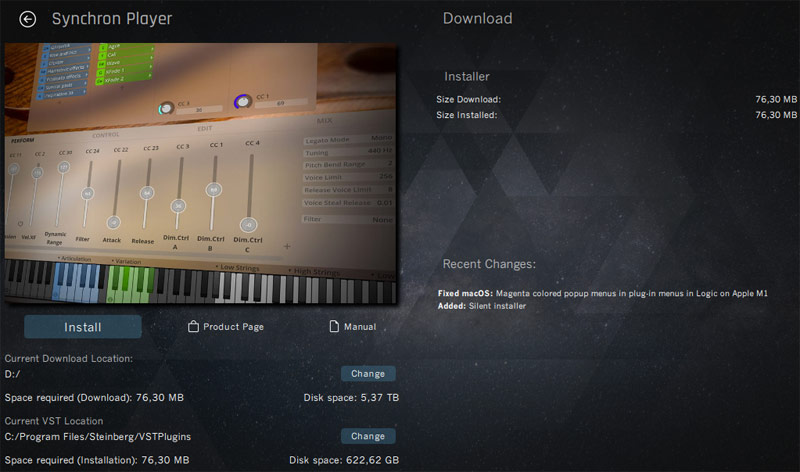Image resolution: width=800 pixels, height=472 pixels.
Task: Click the Attack fader handle
Action: click(x=113, y=222)
